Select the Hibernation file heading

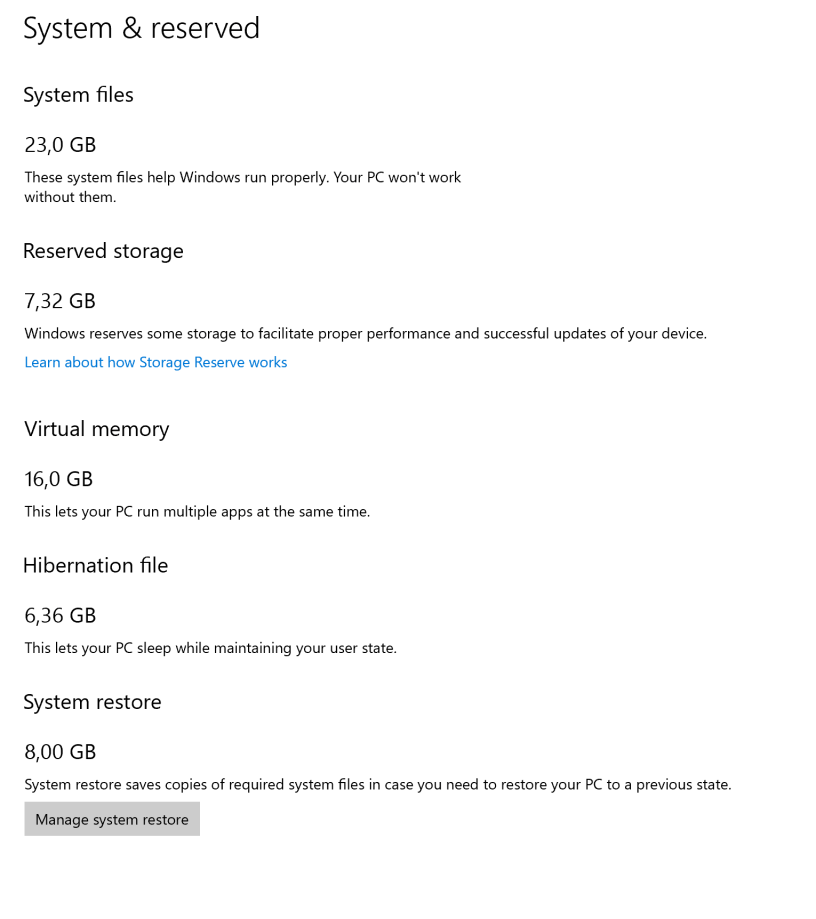point(95,565)
